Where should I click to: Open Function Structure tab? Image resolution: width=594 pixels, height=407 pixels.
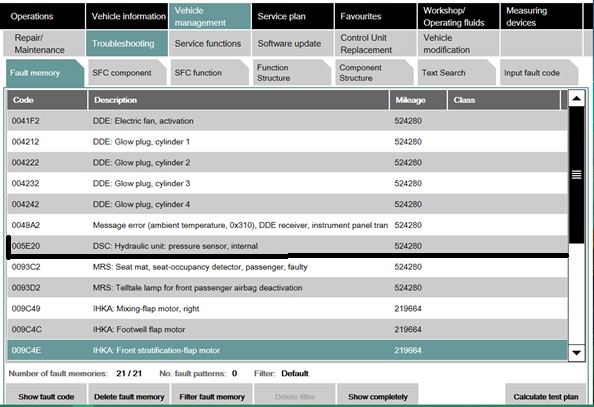[x=292, y=72]
